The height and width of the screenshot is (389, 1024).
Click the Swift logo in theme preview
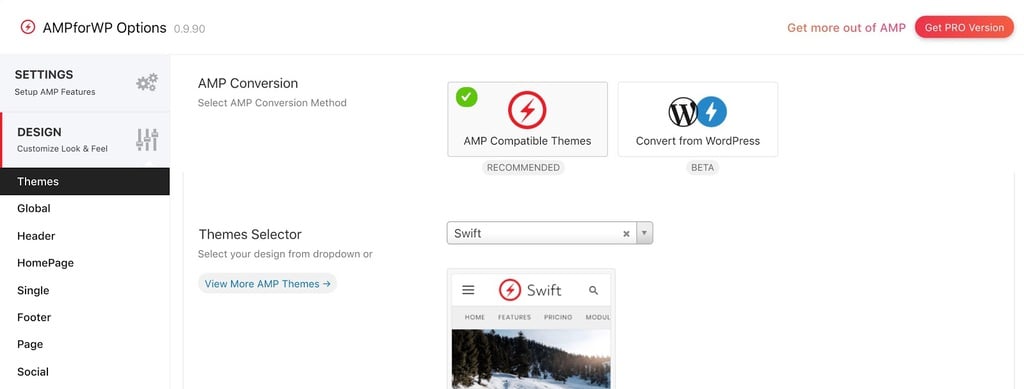(530, 290)
